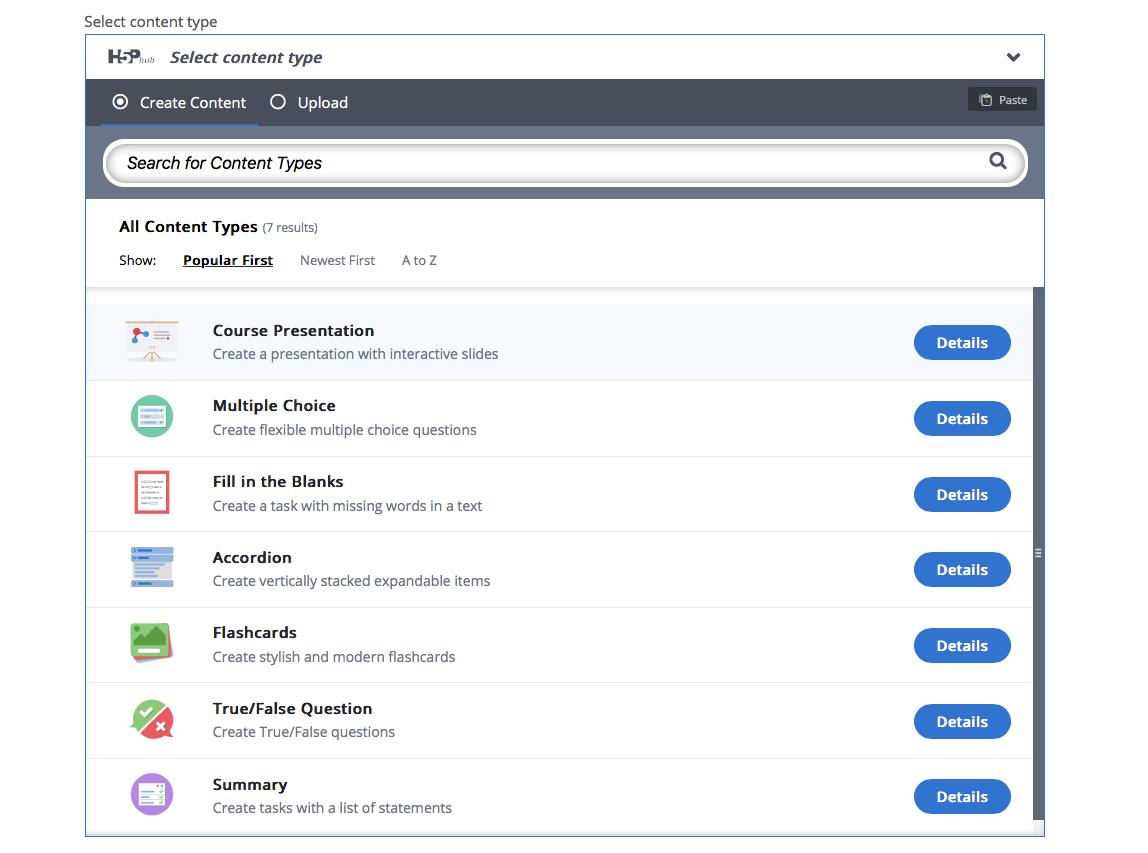Click the 'Select content type' header title
Viewport: 1148px width, 853px height.
(246, 58)
